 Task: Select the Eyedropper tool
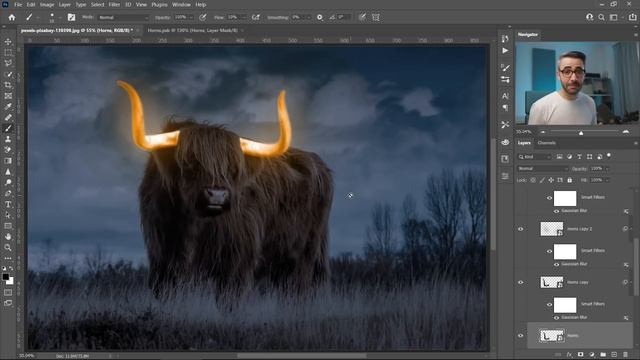(8, 107)
